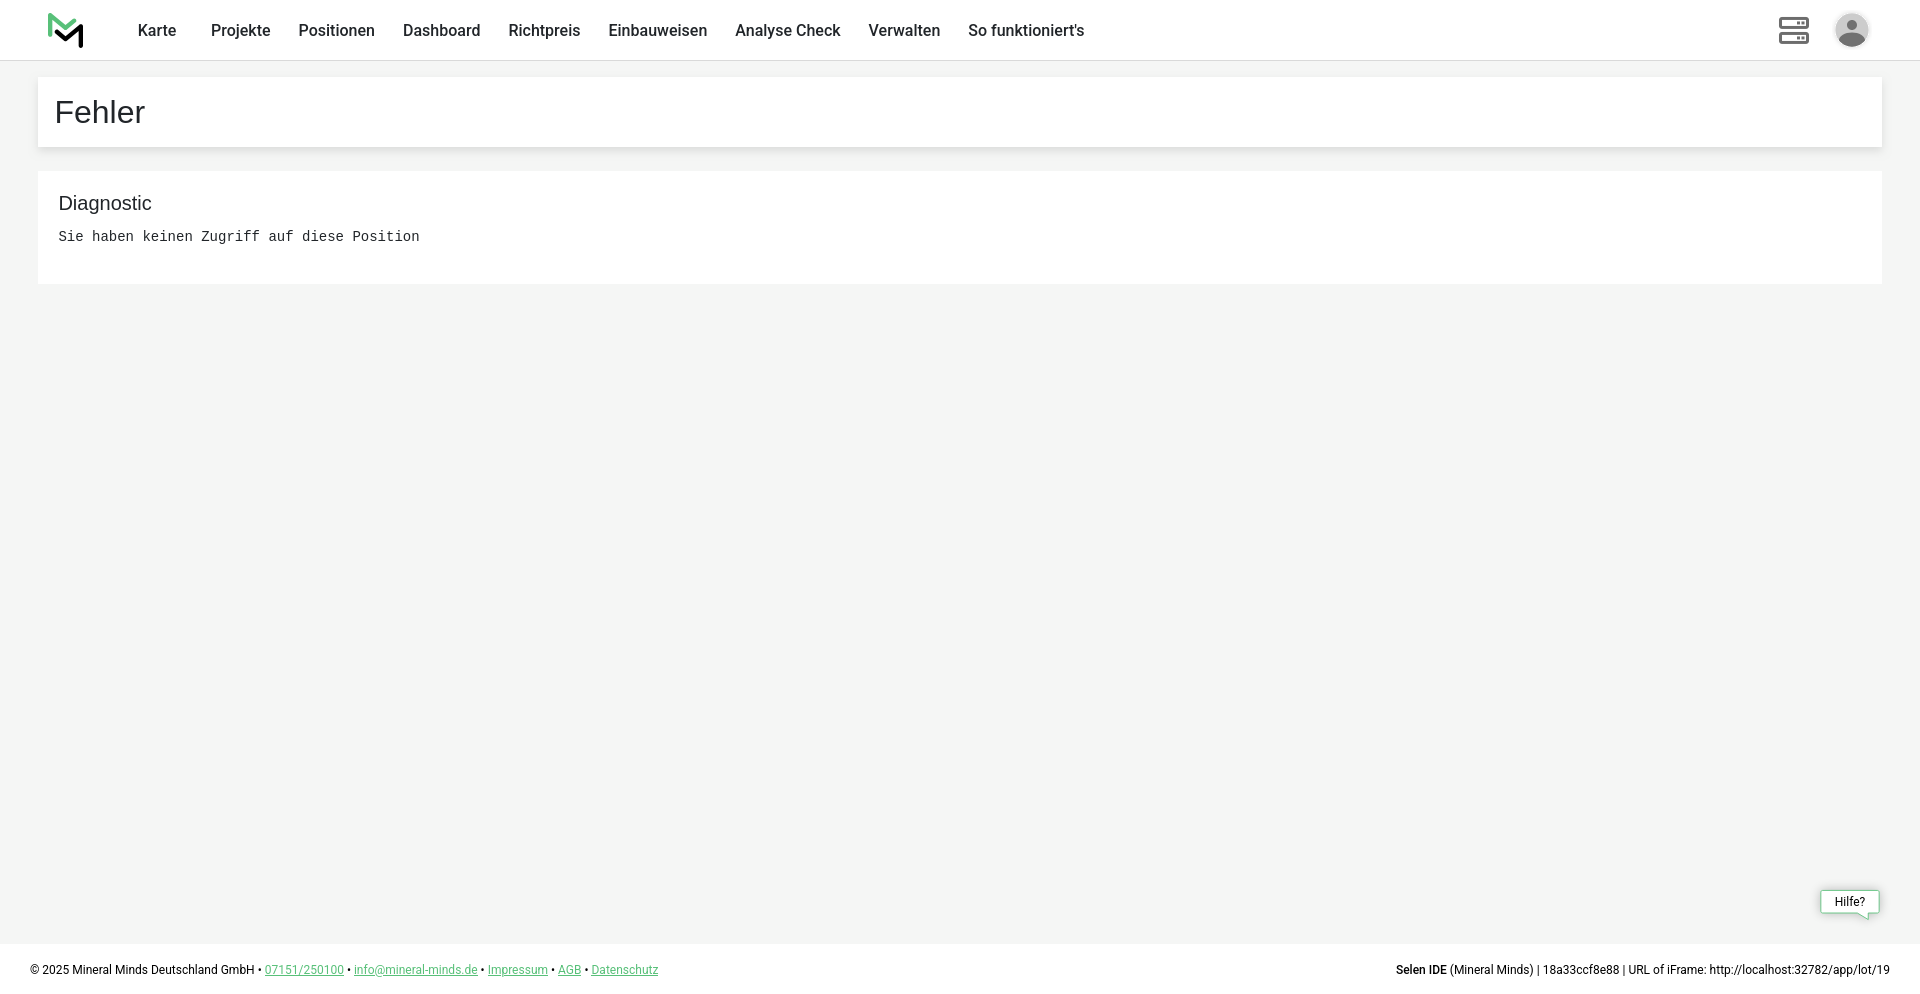
Task: Click the Fehler page heading
Action: 100,113
